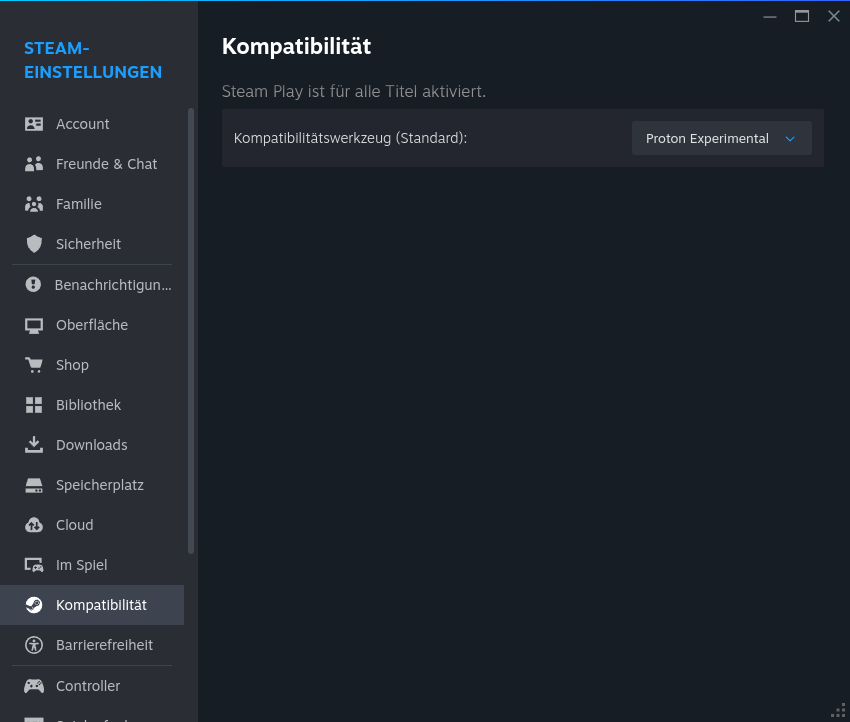850x722 pixels.
Task: Click the Kompatibilität page title
Action: [x=297, y=46]
